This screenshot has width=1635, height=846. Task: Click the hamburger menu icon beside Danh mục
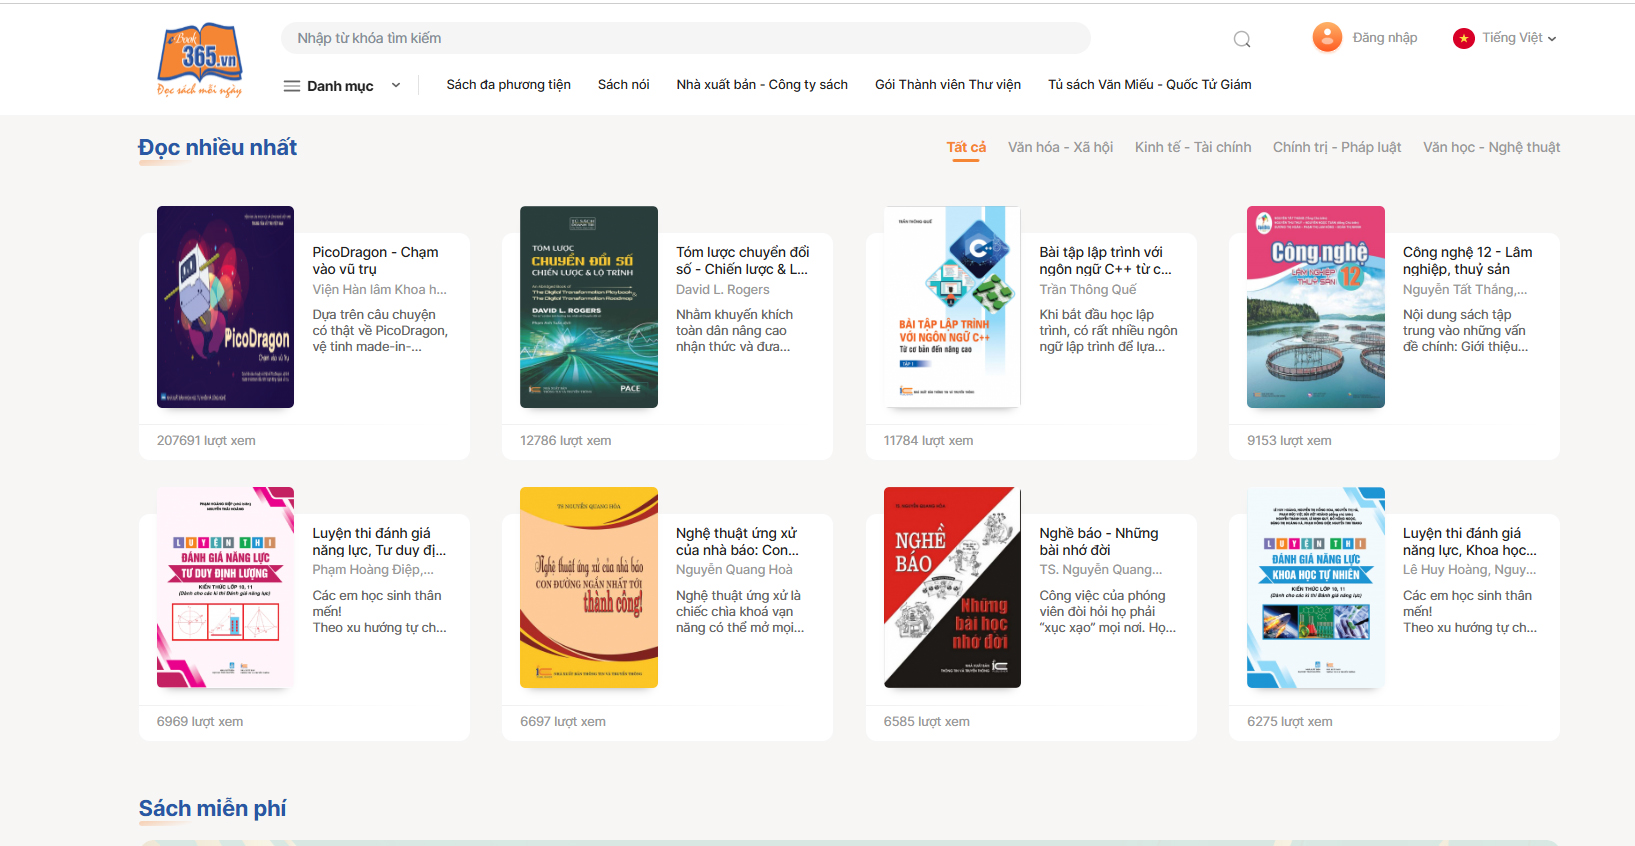pos(292,86)
